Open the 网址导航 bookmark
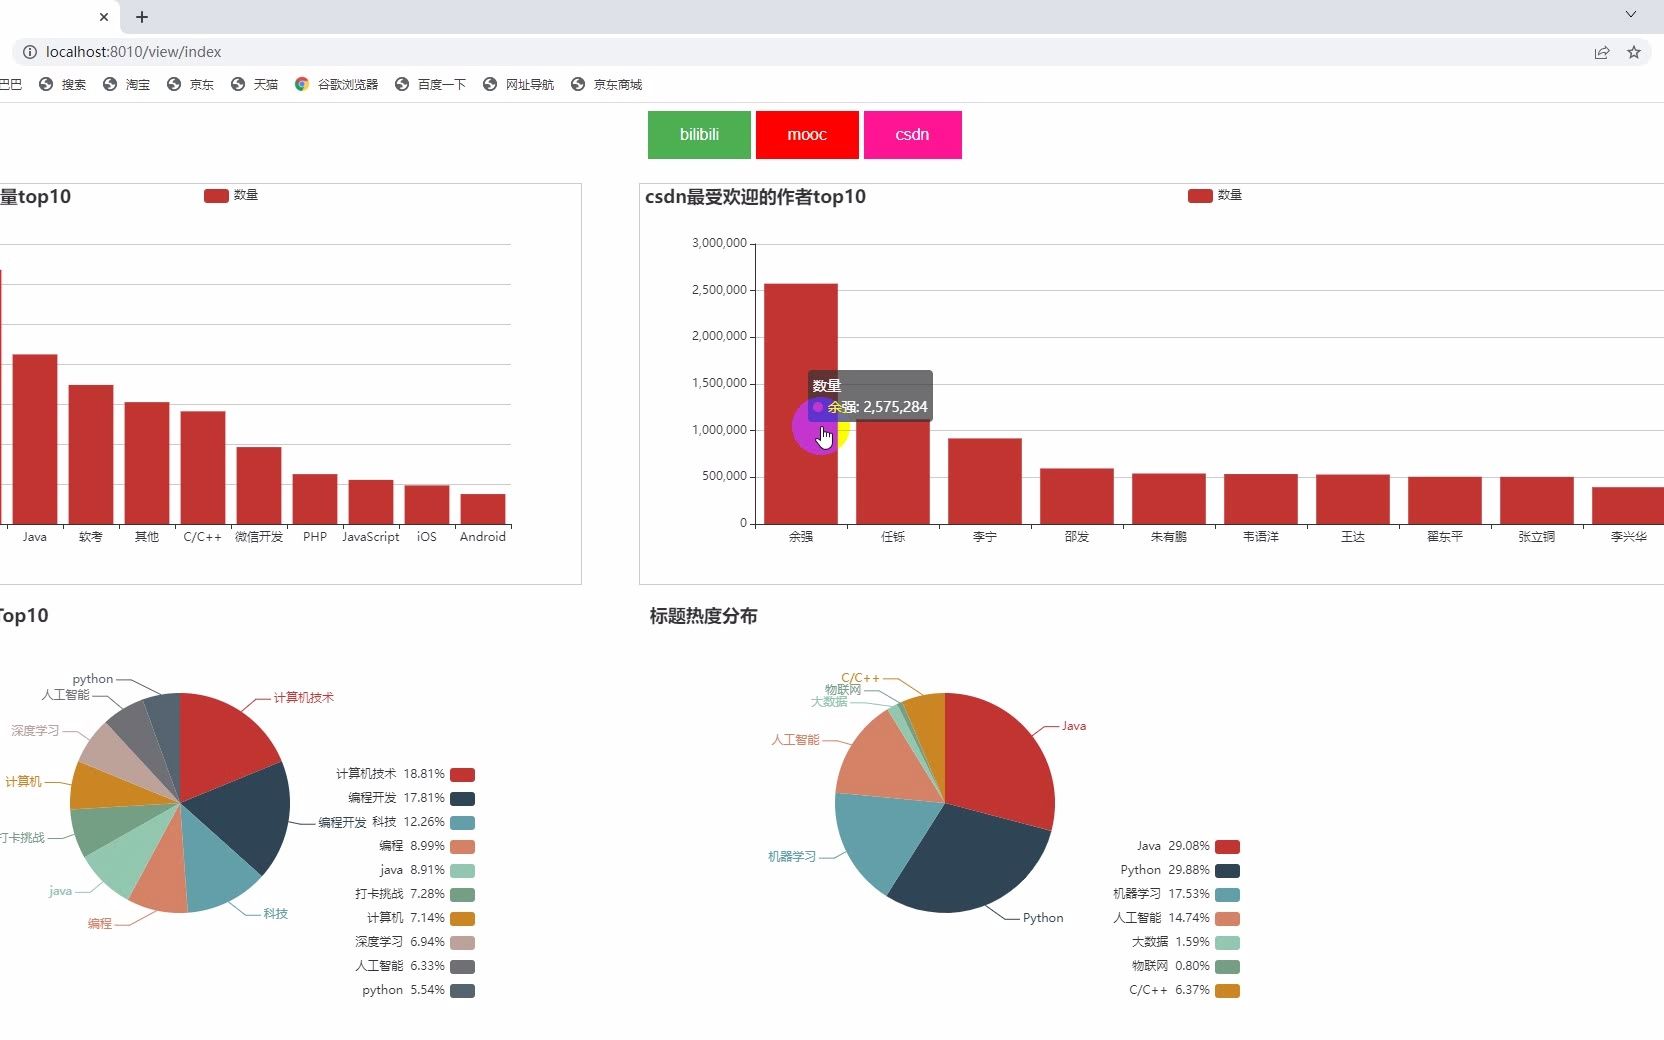Image resolution: width=1664 pixels, height=1040 pixels. (519, 84)
